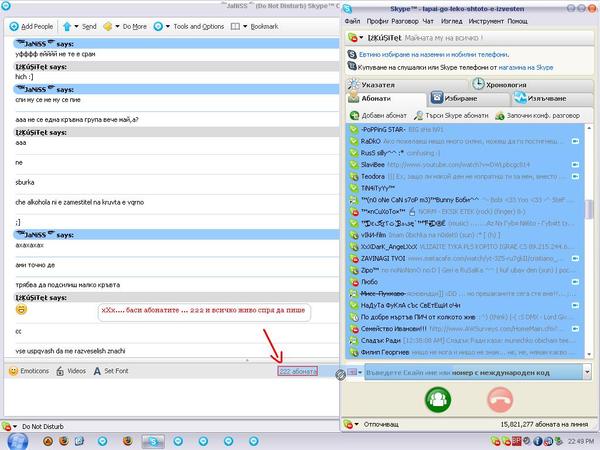This screenshot has width=600, height=450.
Task: Click the Set Font A icon
Action: click(x=97, y=371)
